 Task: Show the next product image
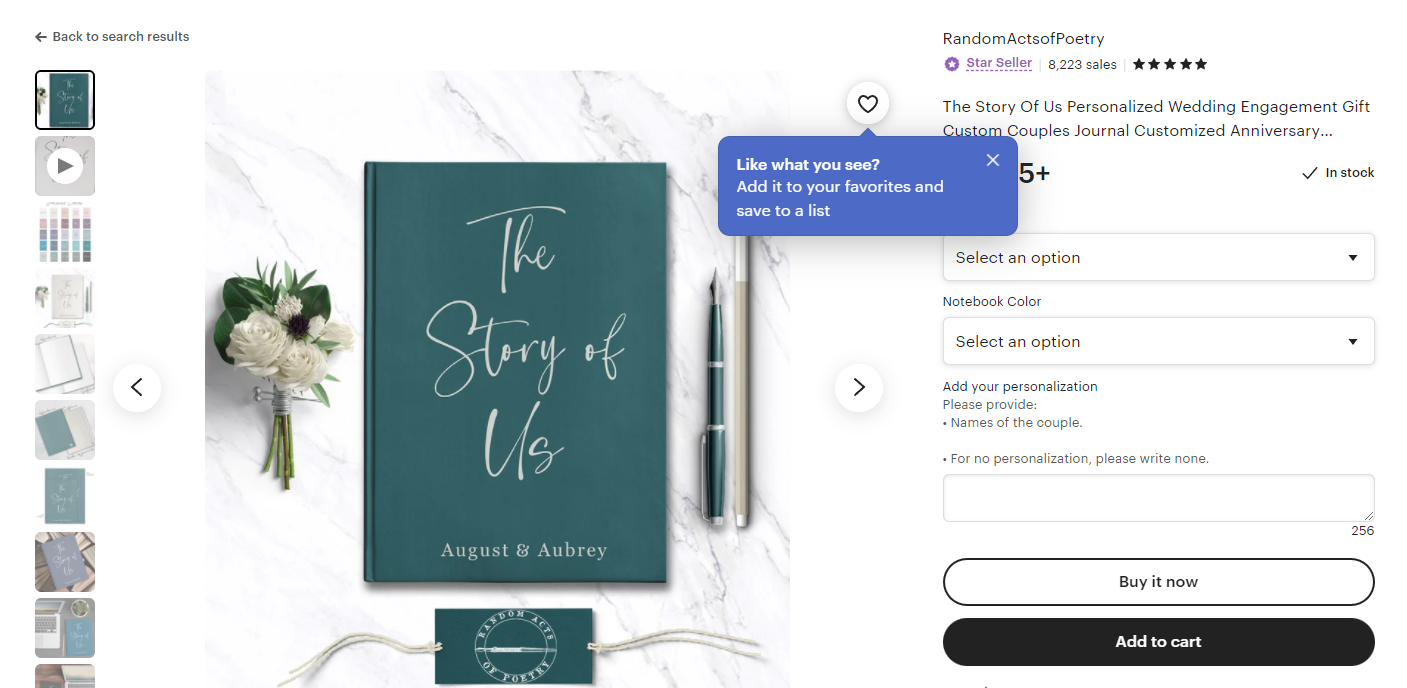tap(859, 387)
